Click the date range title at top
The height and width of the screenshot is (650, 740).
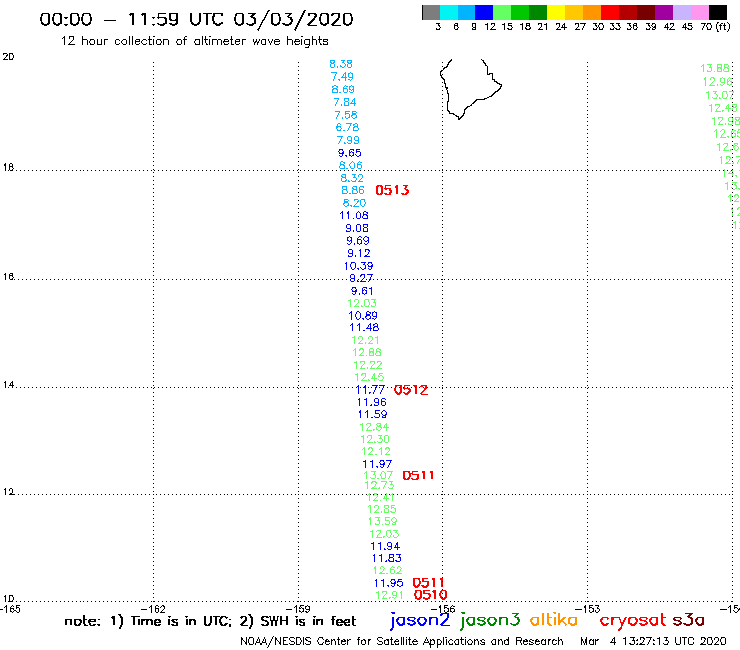click(196, 19)
